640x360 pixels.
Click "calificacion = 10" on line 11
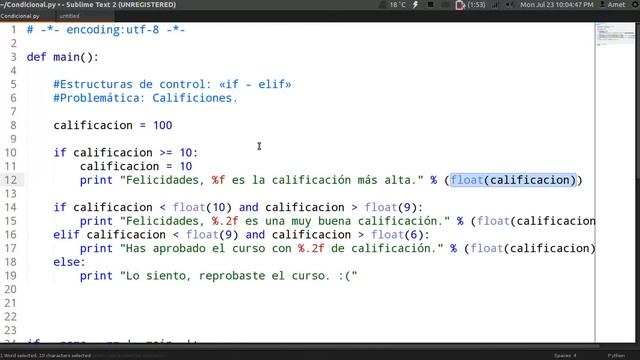[136, 167]
